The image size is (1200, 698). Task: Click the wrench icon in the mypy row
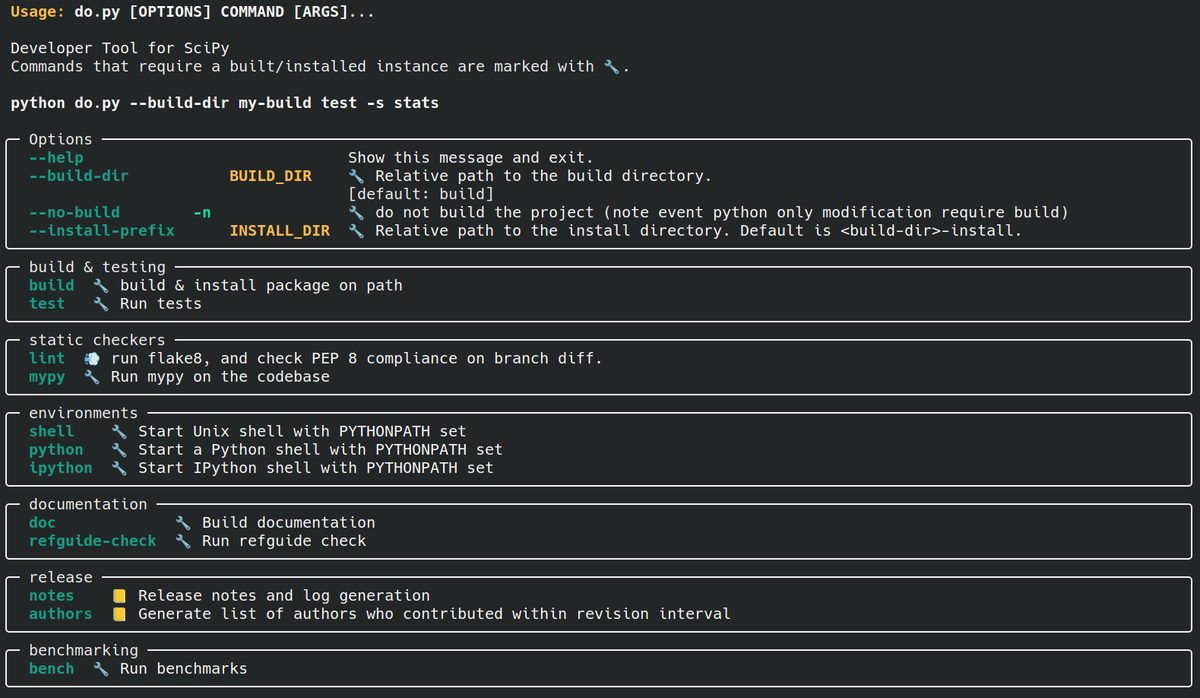(x=91, y=377)
